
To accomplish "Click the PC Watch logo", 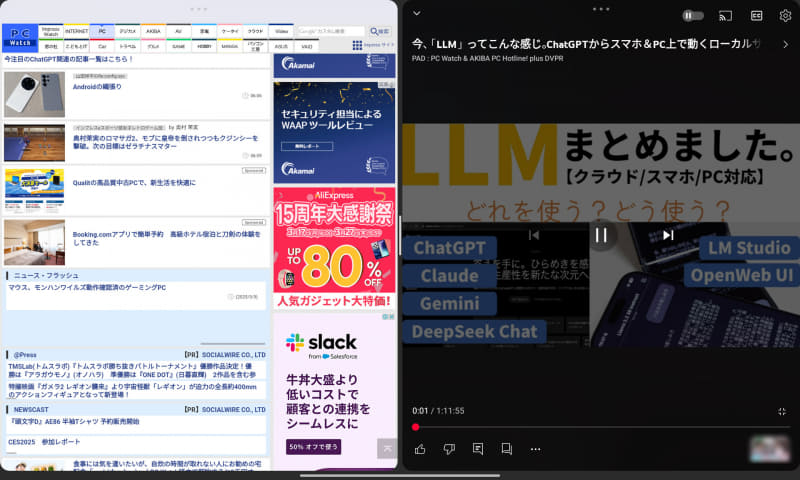I will [x=20, y=38].
